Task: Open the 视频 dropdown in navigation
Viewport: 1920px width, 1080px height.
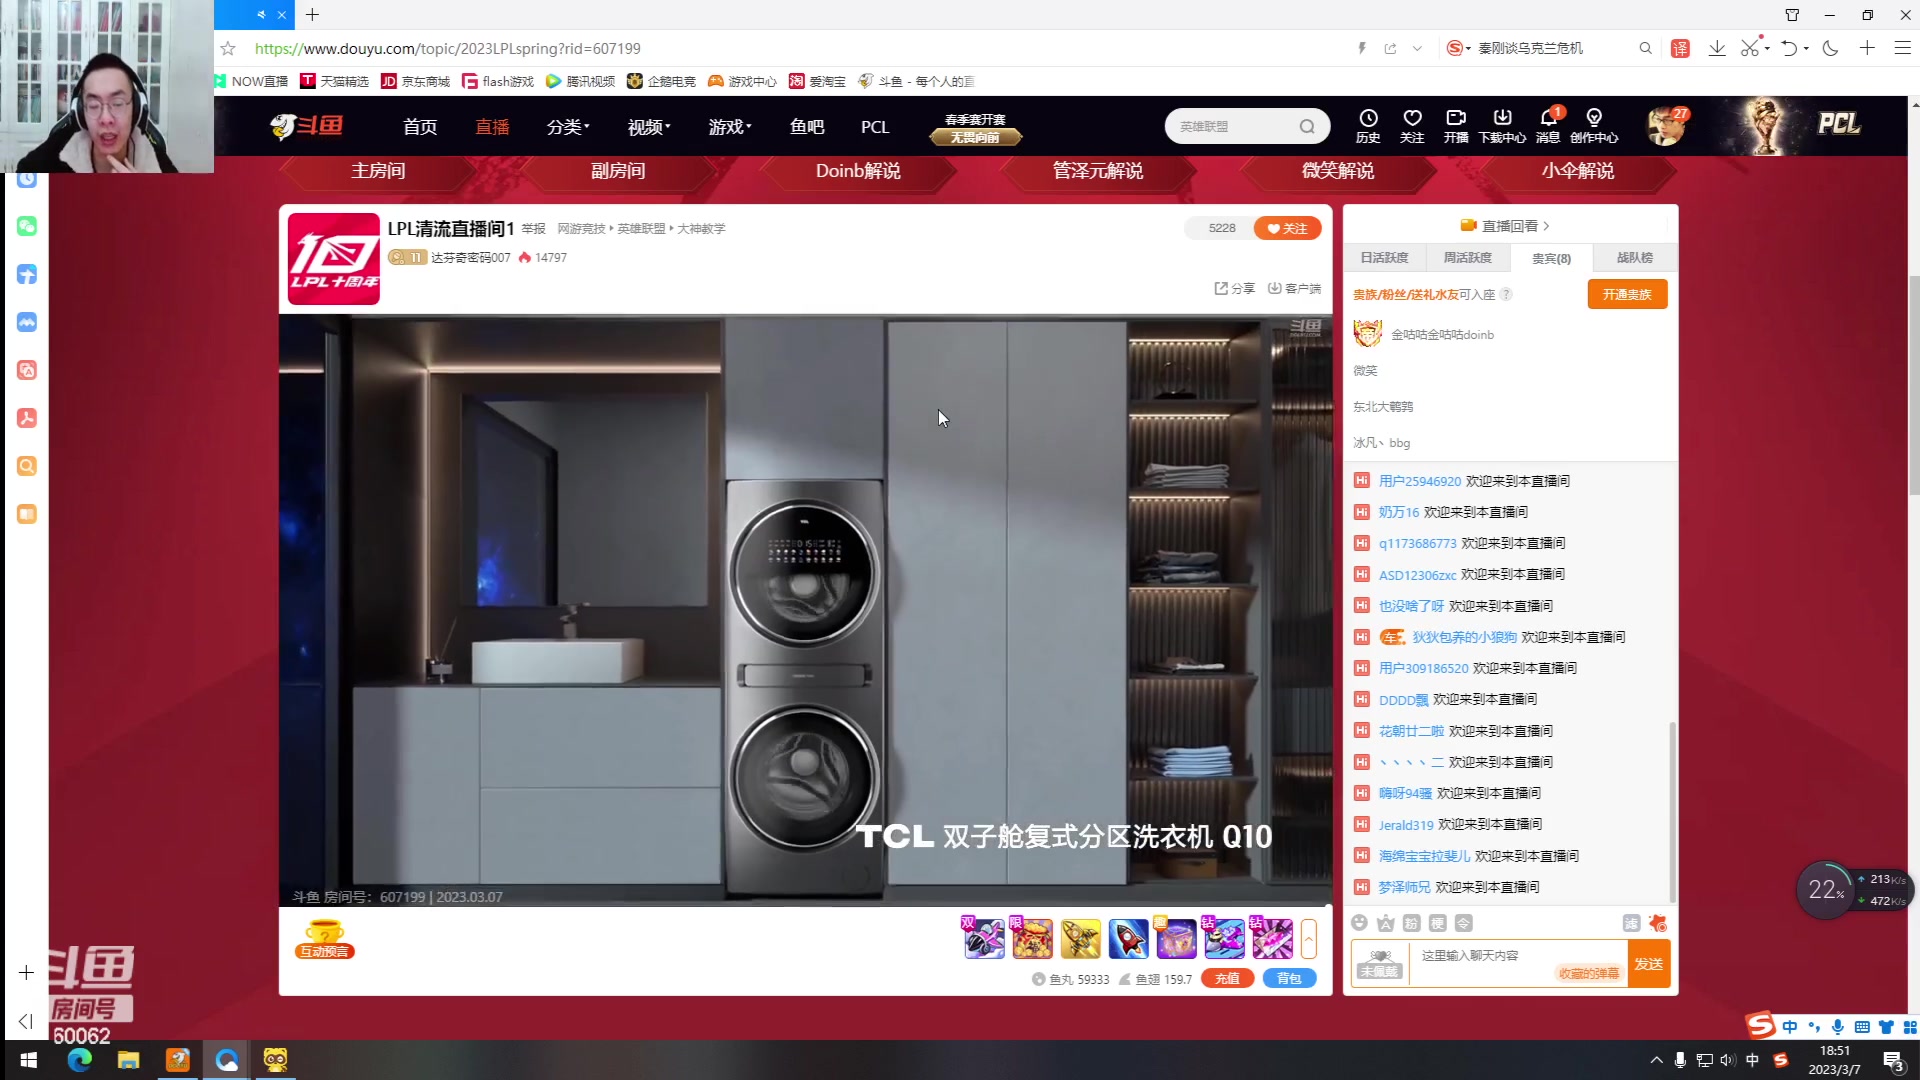Action: 649,127
